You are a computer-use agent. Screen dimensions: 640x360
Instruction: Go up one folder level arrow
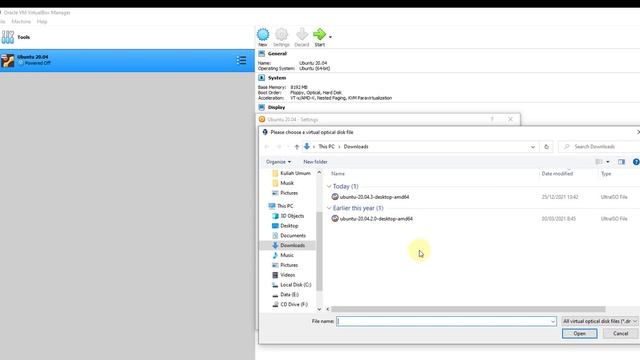click(297, 147)
